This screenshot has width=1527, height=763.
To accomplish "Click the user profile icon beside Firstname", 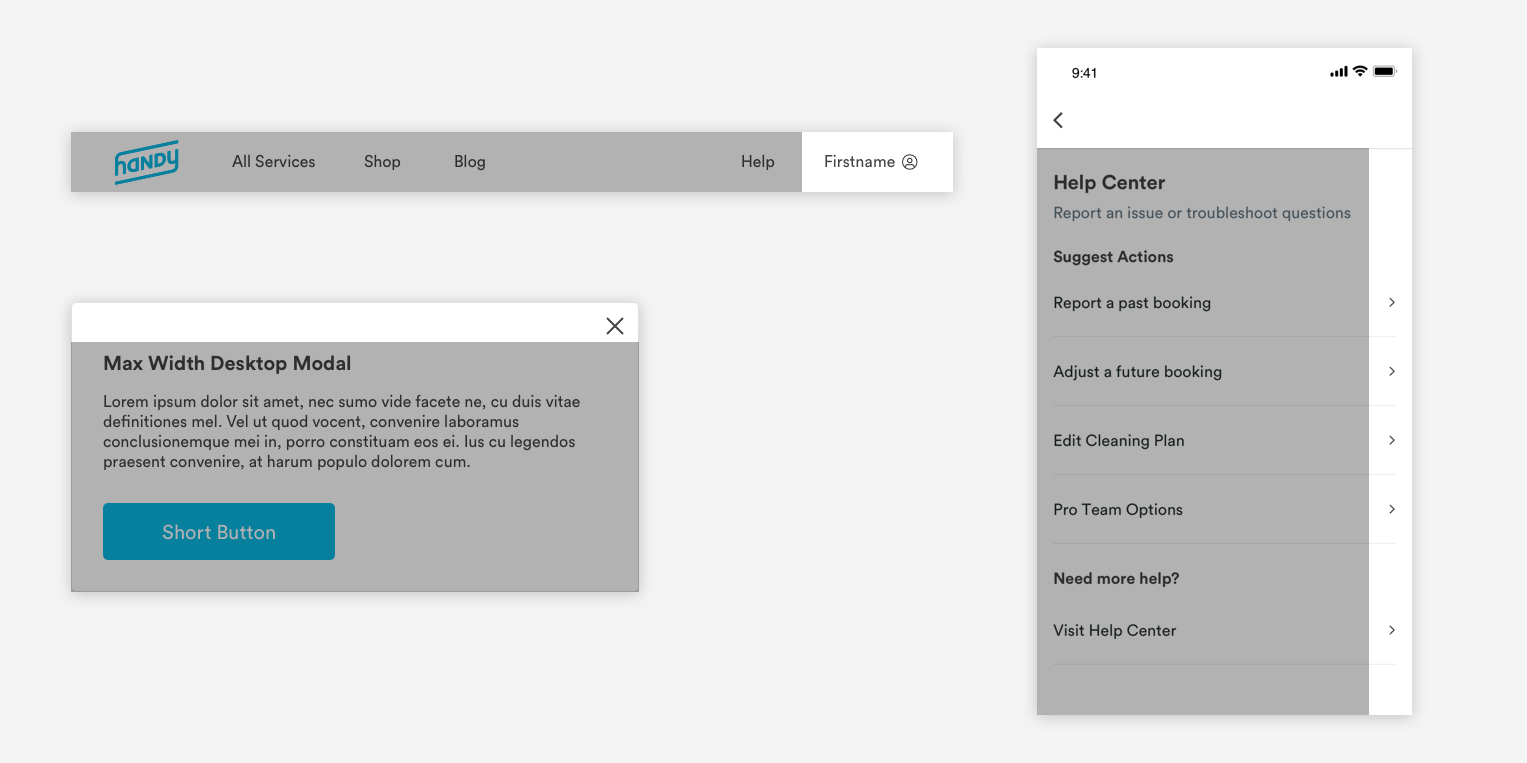I will click(x=910, y=162).
